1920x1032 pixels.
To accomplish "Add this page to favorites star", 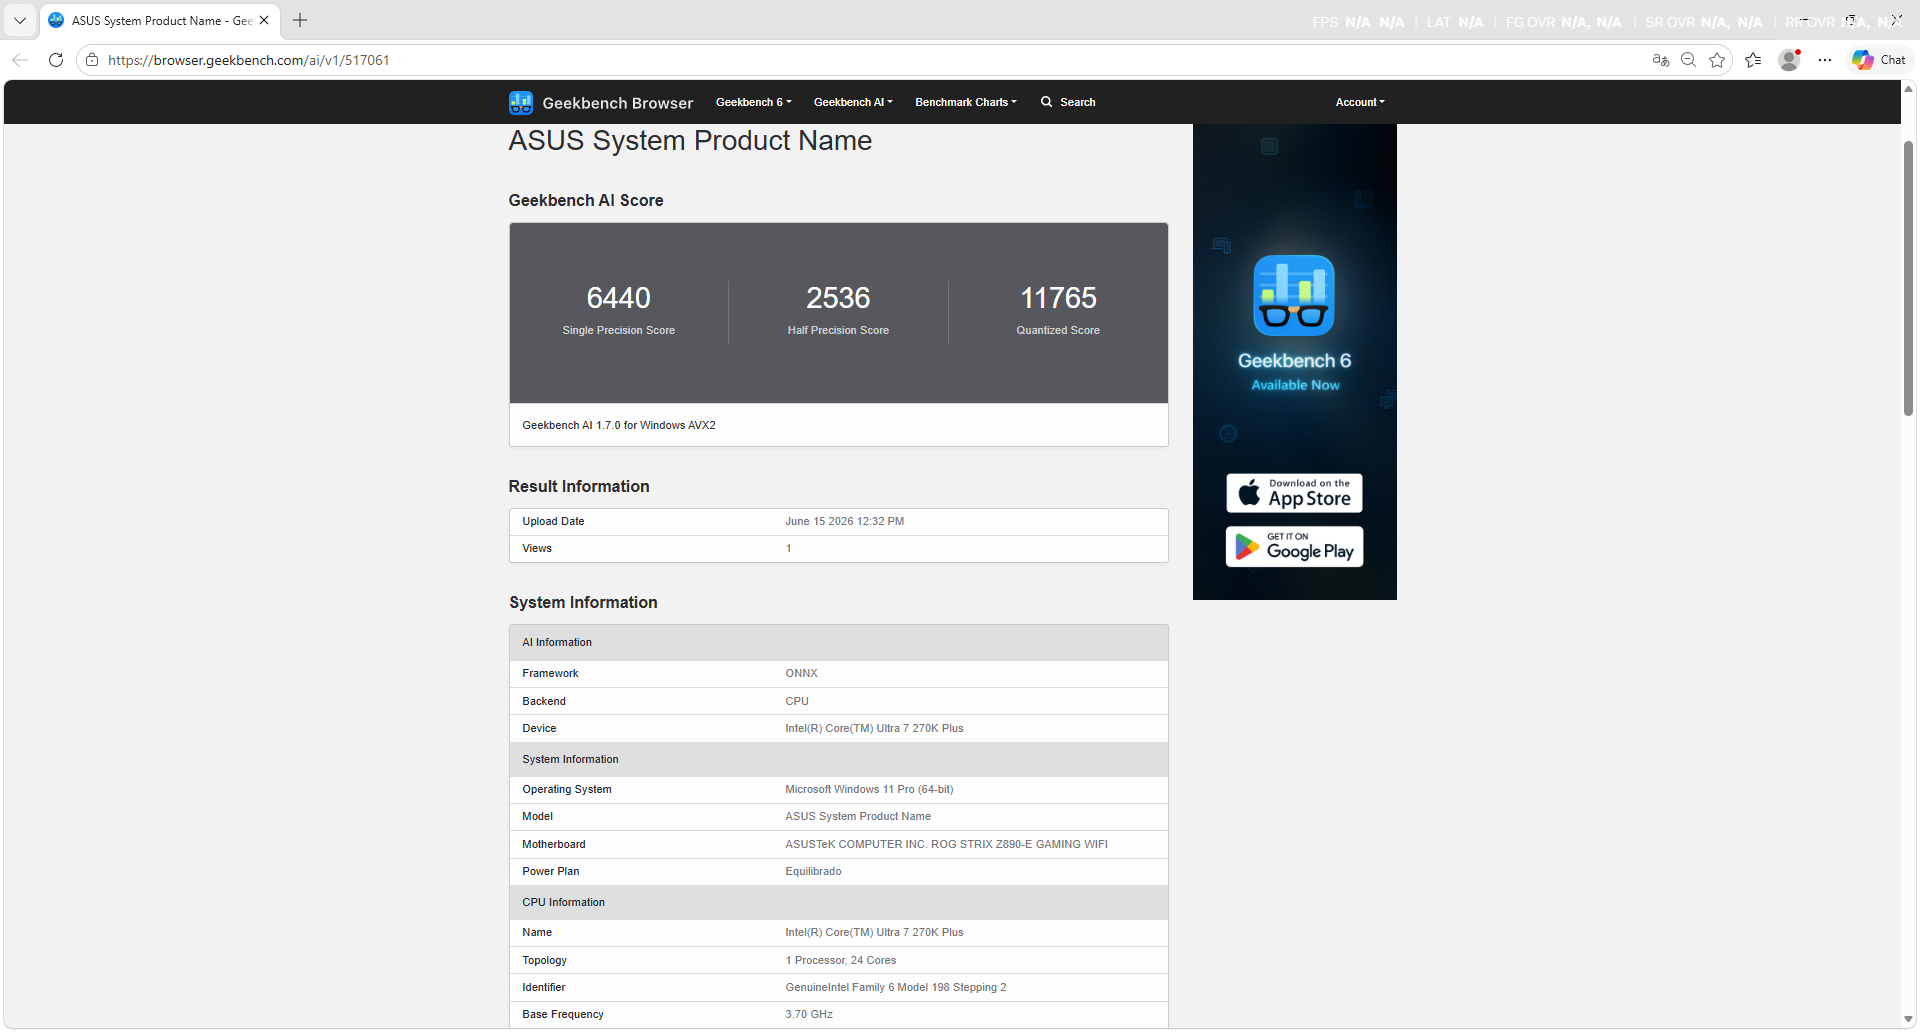I will (1717, 60).
